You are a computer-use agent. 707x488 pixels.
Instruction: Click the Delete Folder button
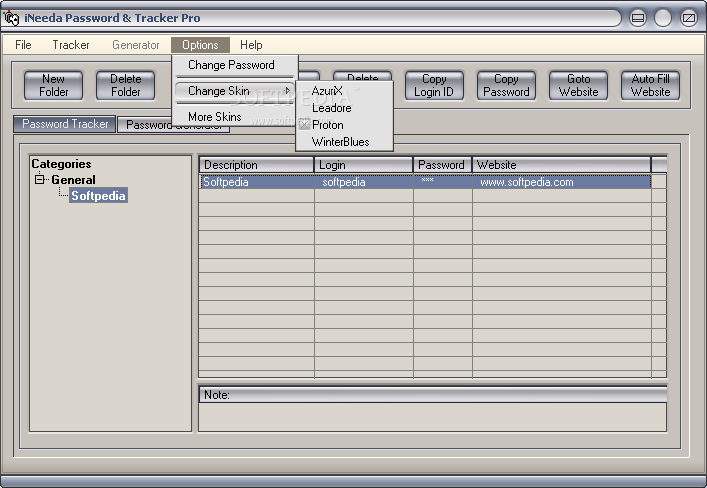(125, 85)
